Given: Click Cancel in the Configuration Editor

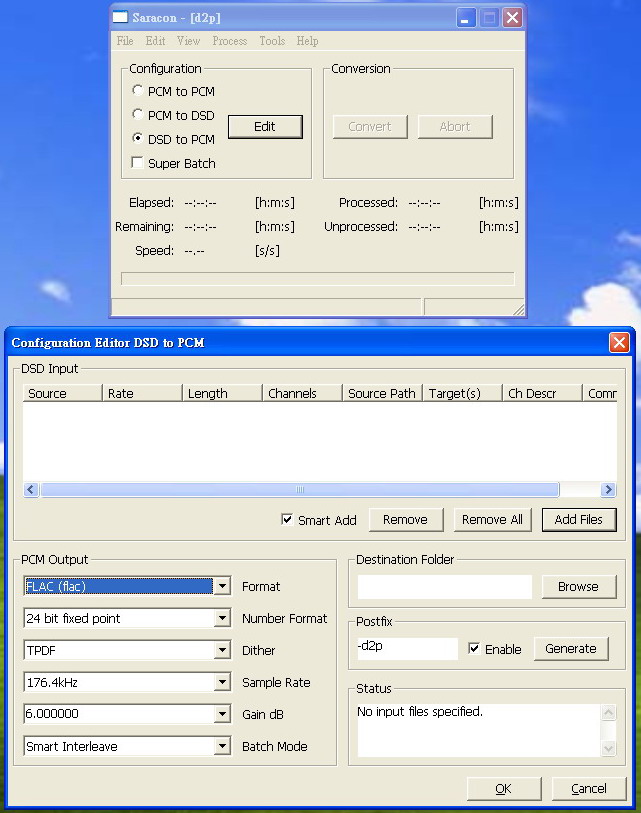Looking at the screenshot, I should coord(589,789).
